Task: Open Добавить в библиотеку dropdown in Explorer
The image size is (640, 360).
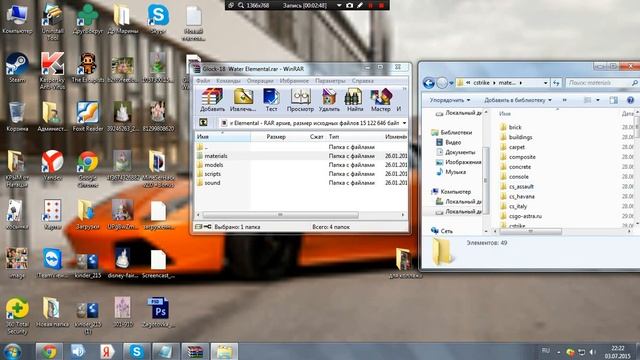Action: point(518,100)
